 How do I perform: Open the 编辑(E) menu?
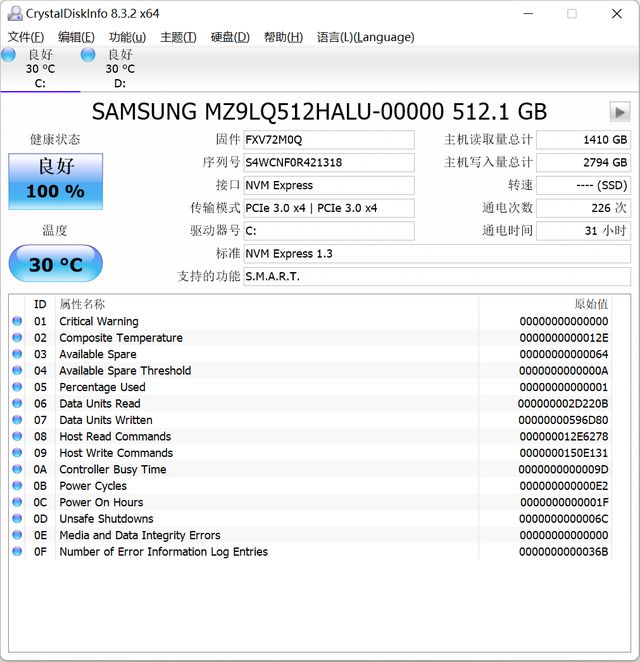point(76,37)
